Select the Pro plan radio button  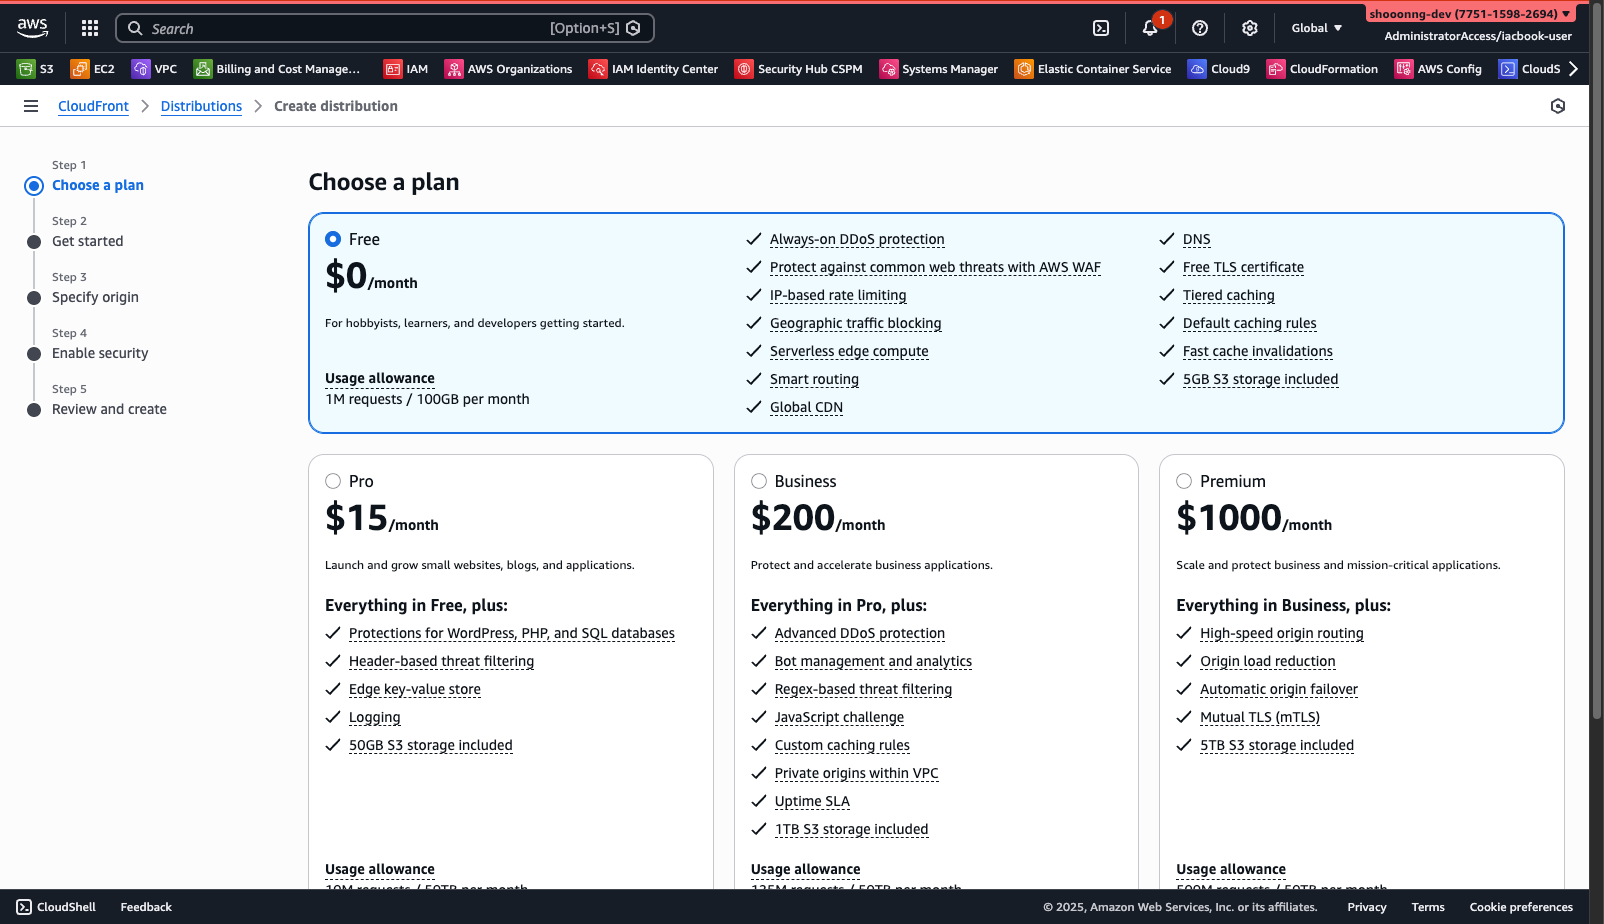(333, 481)
